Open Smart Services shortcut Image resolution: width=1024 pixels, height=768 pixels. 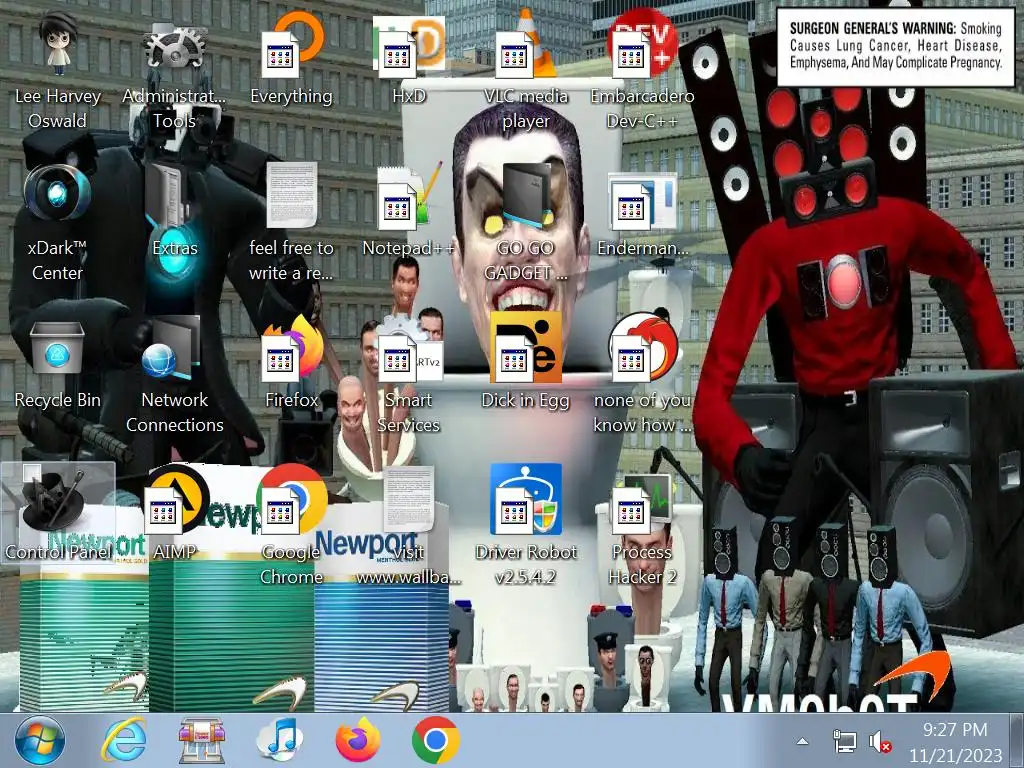coord(409,376)
